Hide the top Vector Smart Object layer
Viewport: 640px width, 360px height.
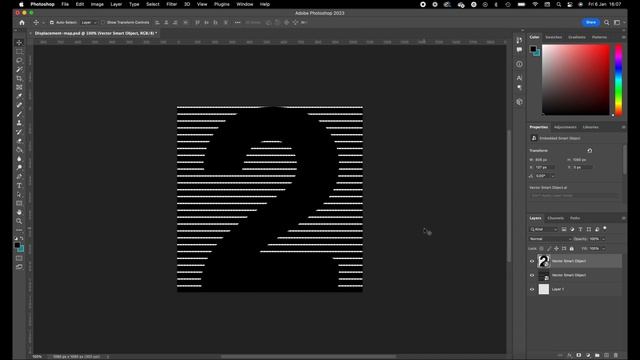tap(532, 261)
